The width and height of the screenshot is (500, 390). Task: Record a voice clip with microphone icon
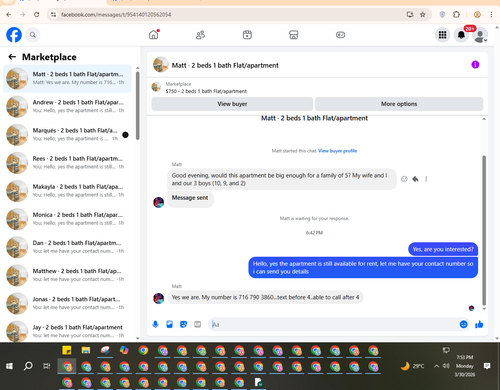coord(155,324)
